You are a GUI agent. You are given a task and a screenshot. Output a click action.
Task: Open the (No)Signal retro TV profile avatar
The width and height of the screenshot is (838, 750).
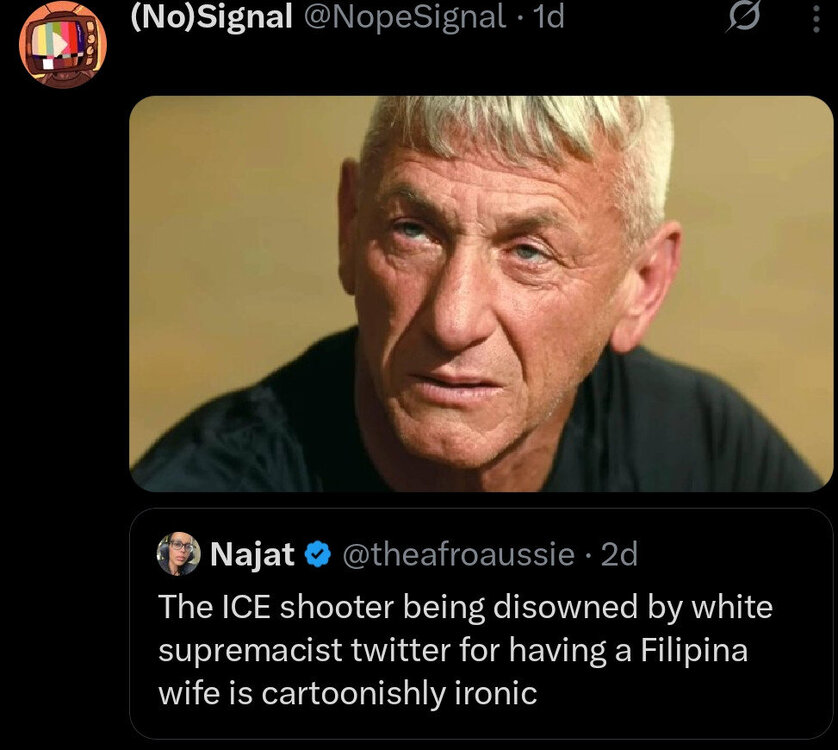click(x=62, y=45)
